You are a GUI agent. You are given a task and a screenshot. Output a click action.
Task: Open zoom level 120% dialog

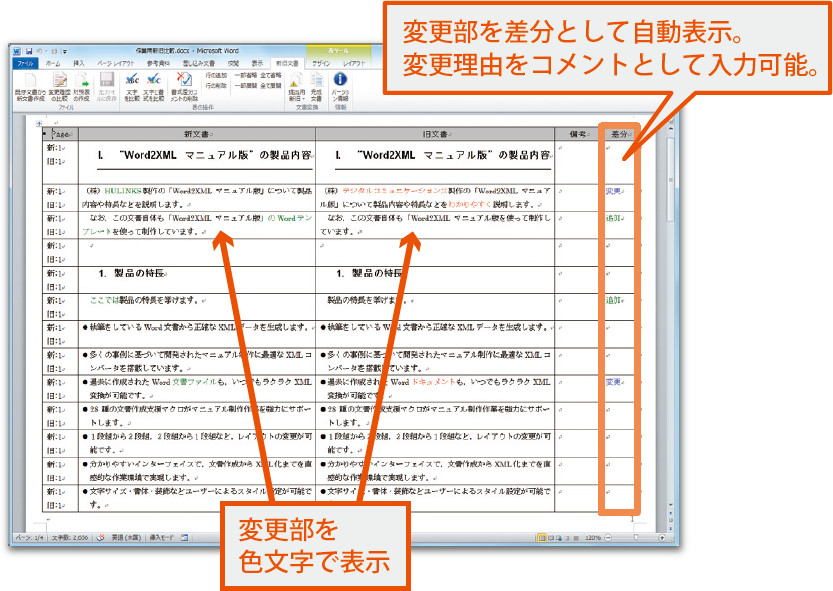pos(595,537)
